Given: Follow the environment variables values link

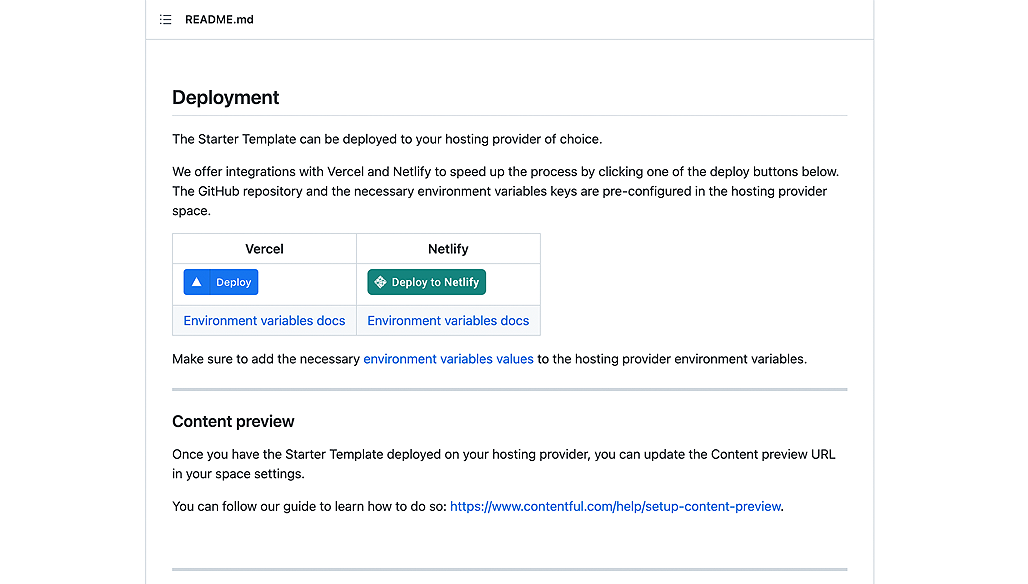Looking at the screenshot, I should coord(448,359).
